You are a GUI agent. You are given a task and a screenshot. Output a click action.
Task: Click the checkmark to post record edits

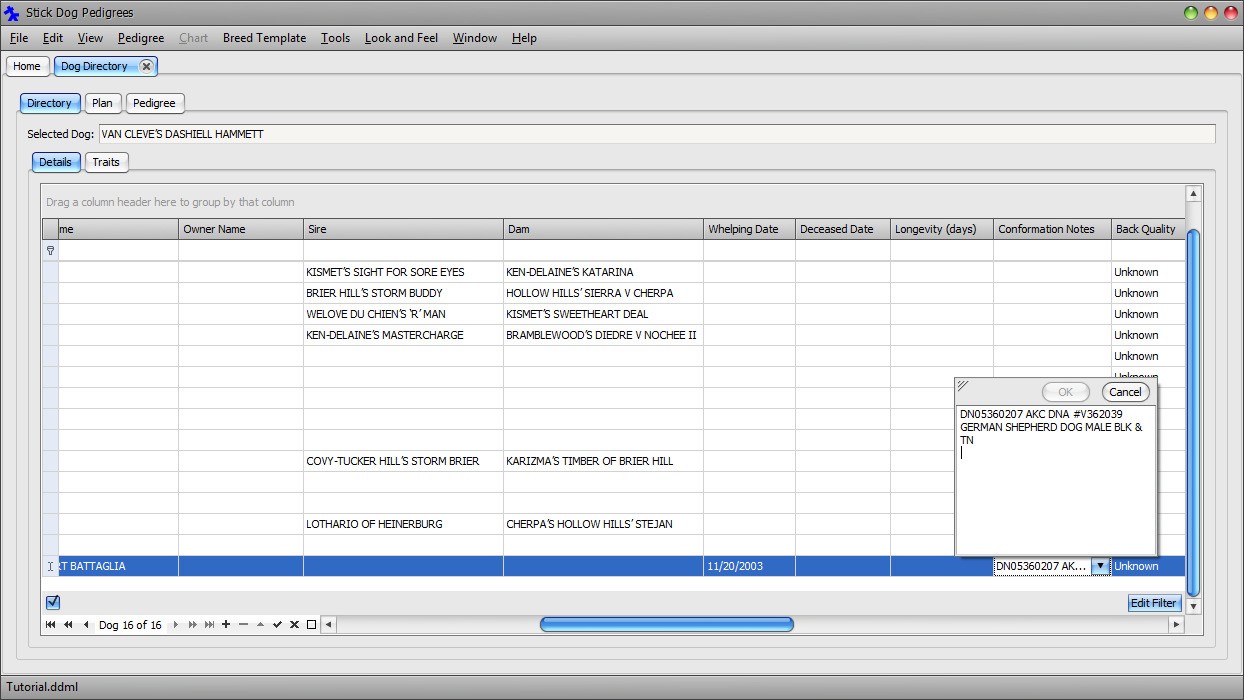pyautogui.click(x=277, y=625)
